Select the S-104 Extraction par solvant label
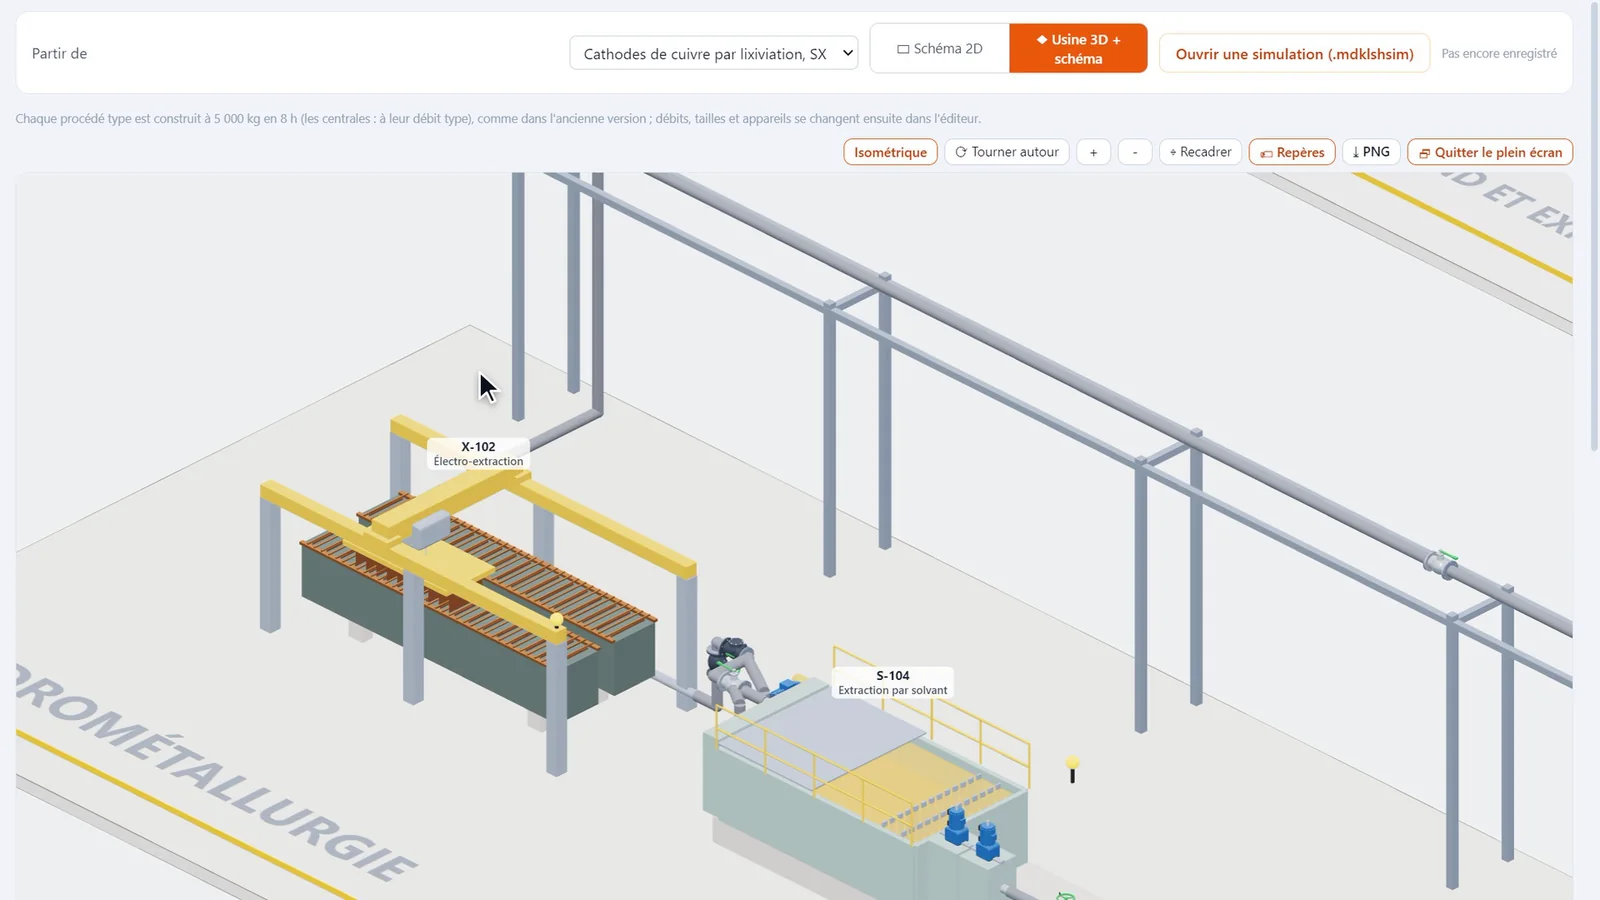 893,682
